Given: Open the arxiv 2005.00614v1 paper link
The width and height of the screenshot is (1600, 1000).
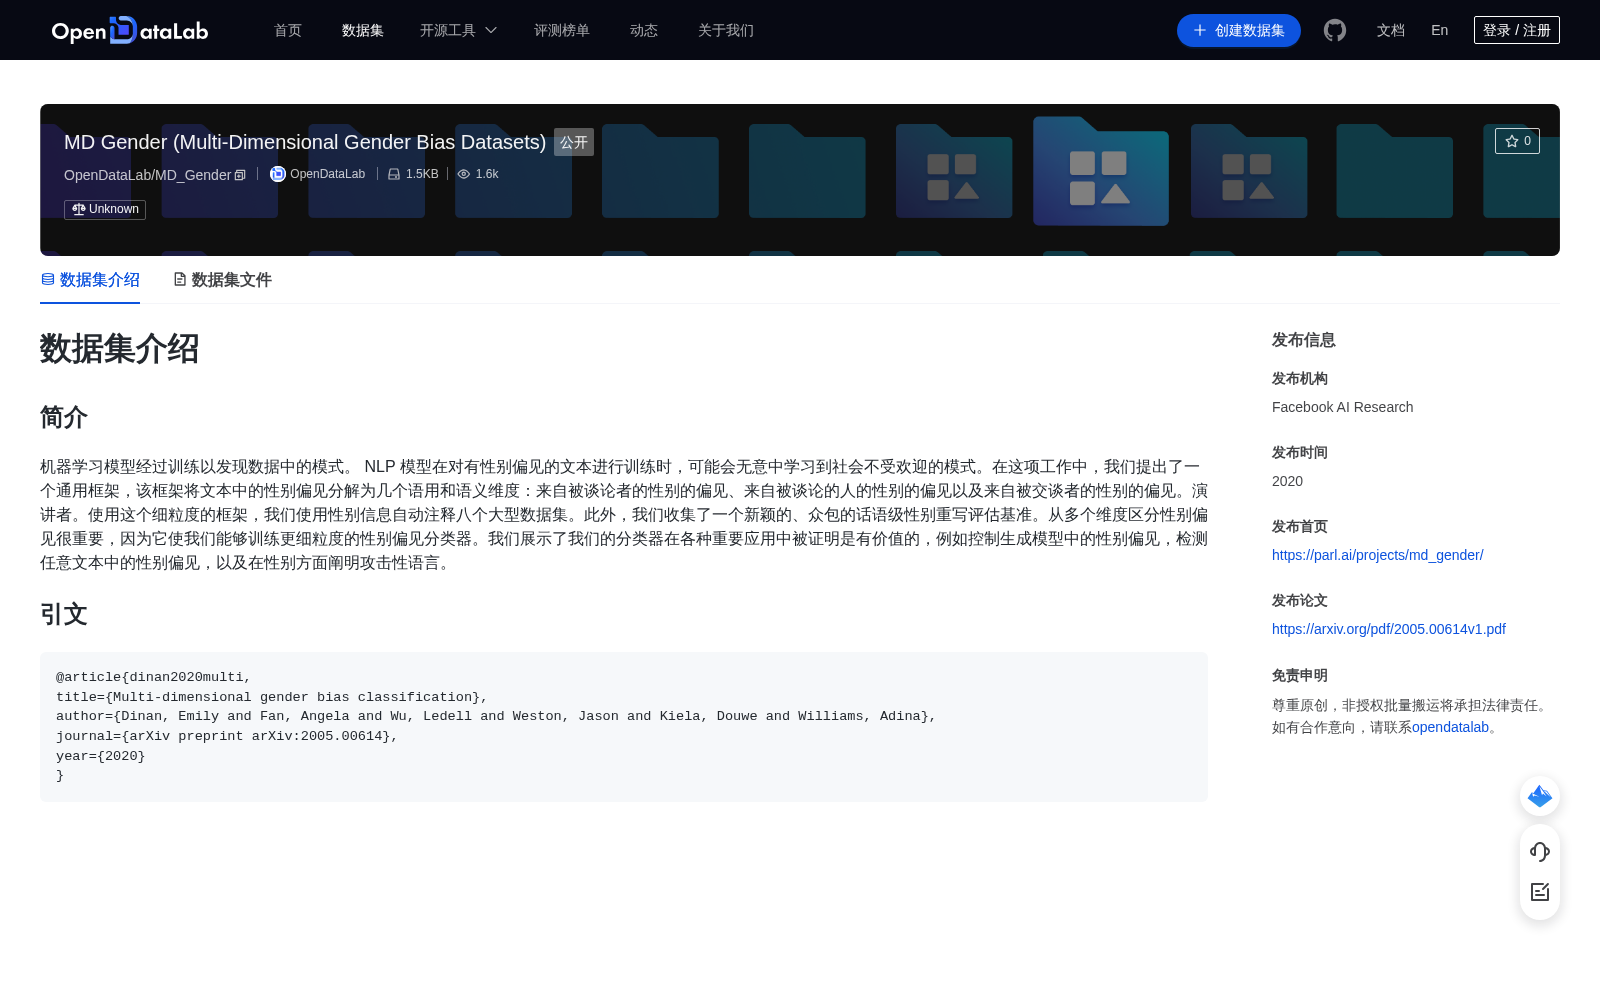Looking at the screenshot, I should [x=1389, y=629].
